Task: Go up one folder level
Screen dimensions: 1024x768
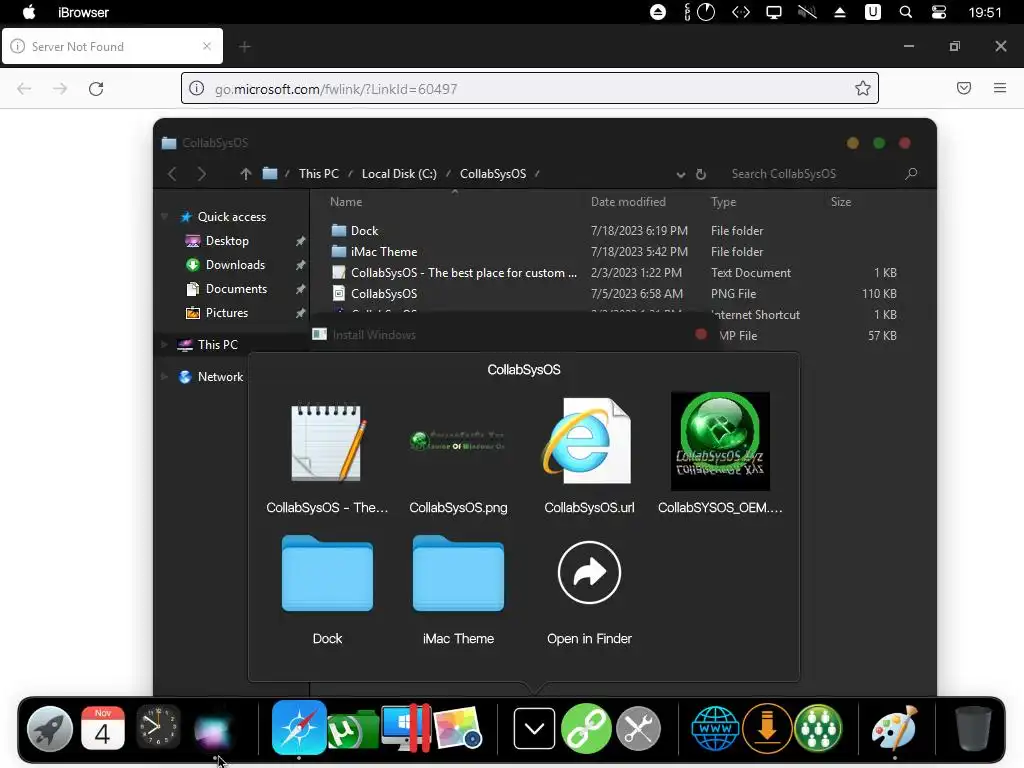Action: tap(246, 174)
